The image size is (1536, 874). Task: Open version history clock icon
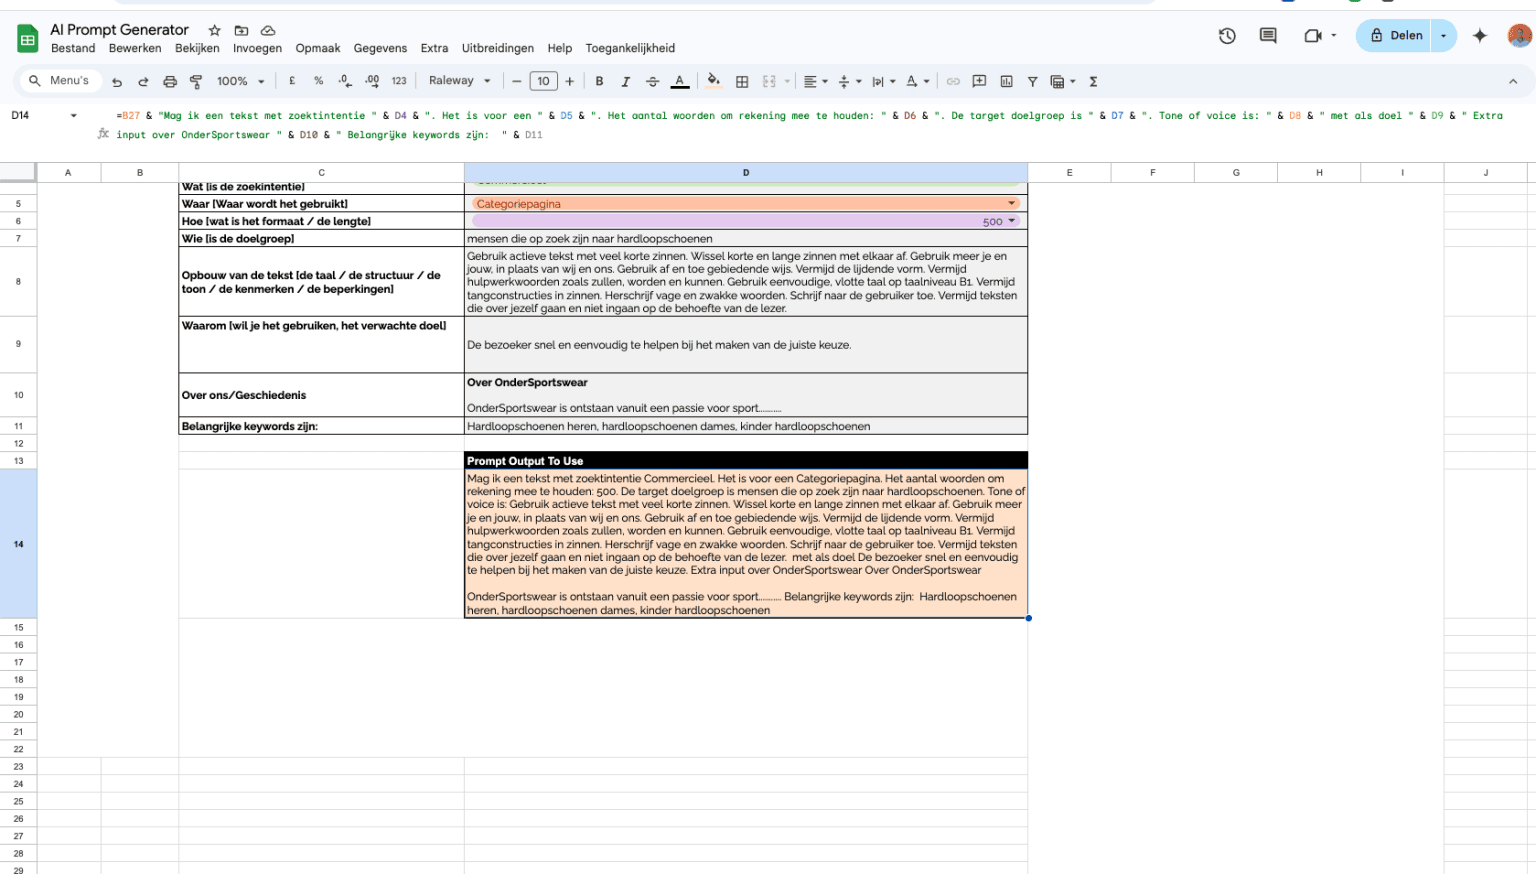1227,36
